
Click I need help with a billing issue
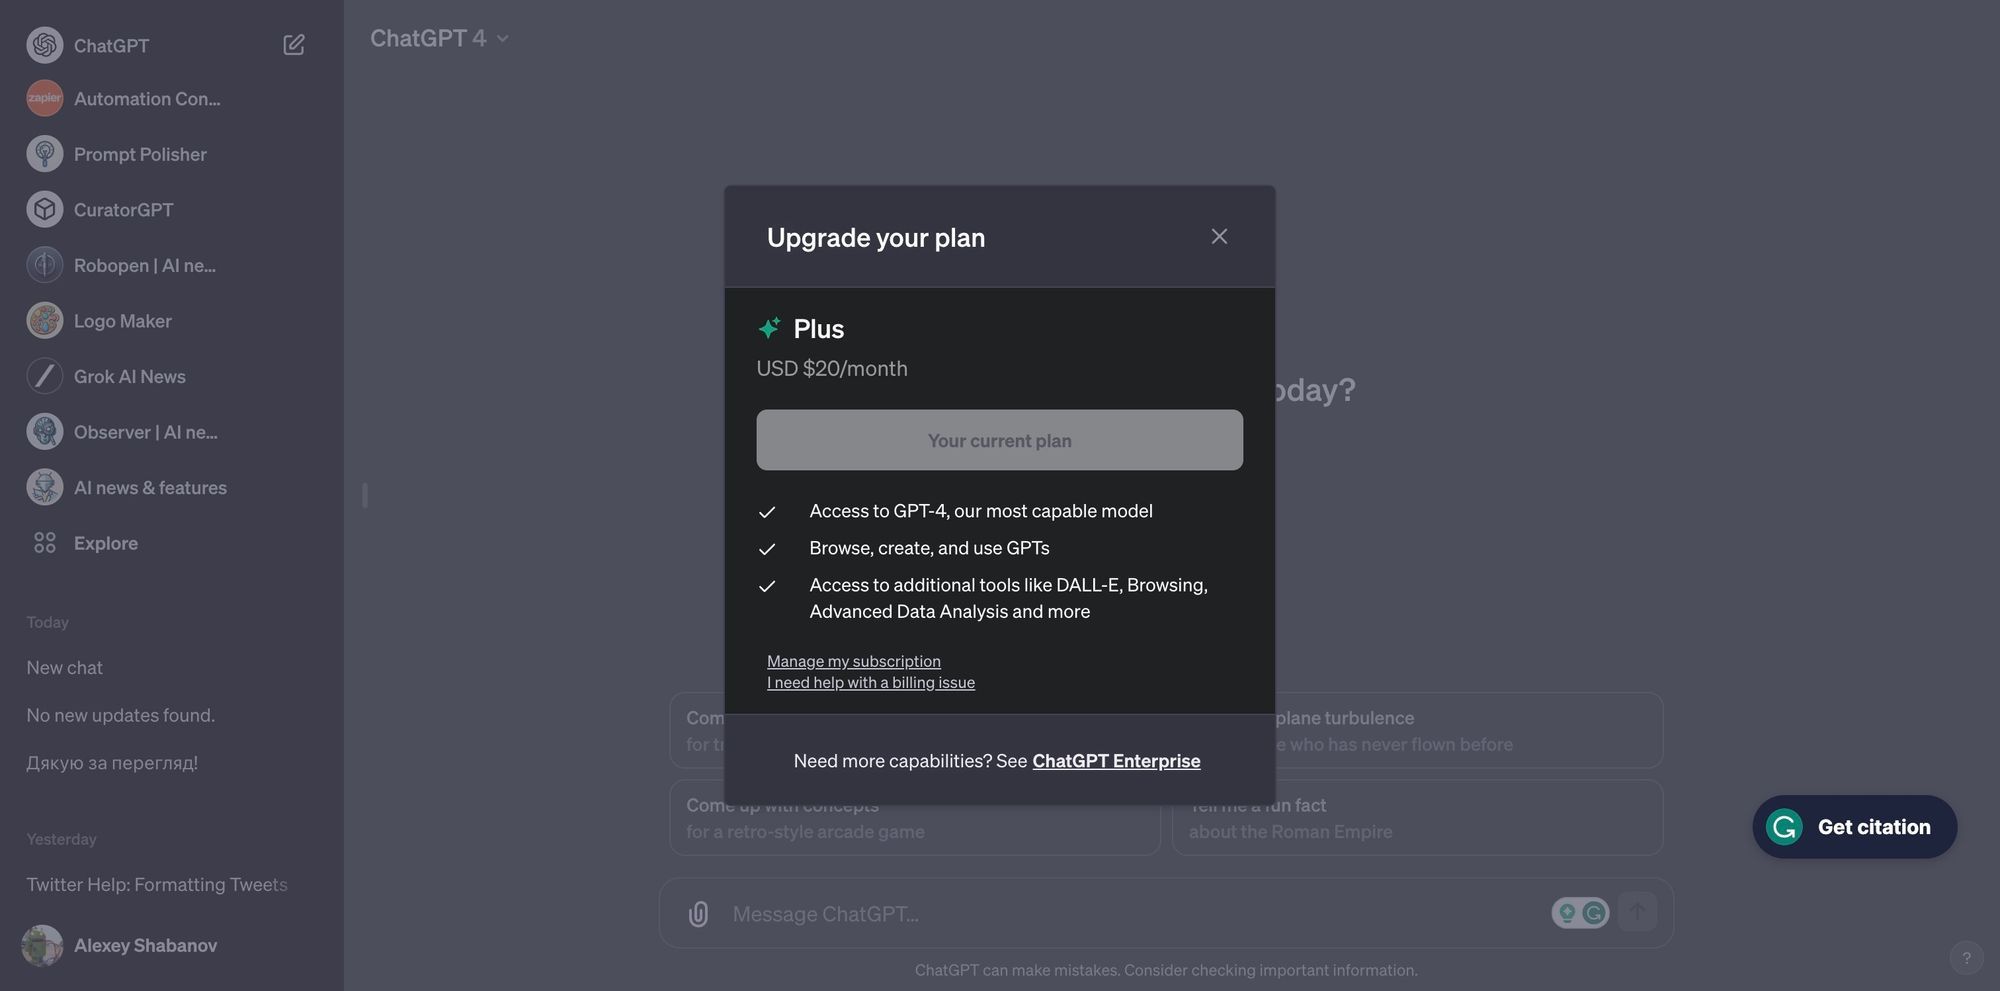tap(870, 682)
